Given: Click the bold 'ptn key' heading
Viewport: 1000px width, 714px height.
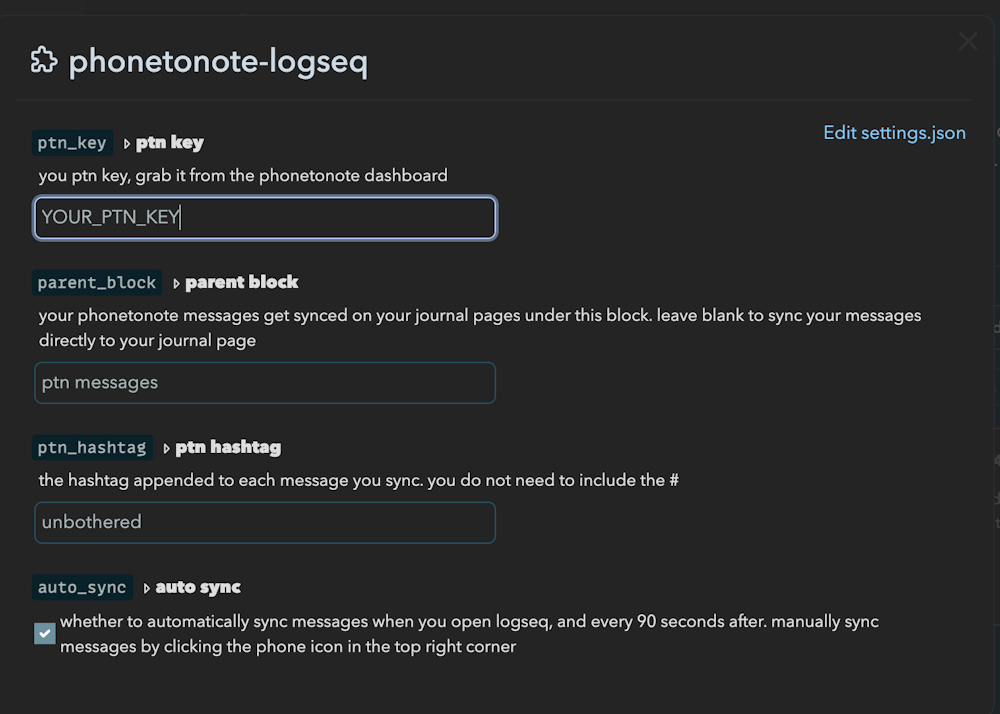Looking at the screenshot, I should click(x=170, y=143).
